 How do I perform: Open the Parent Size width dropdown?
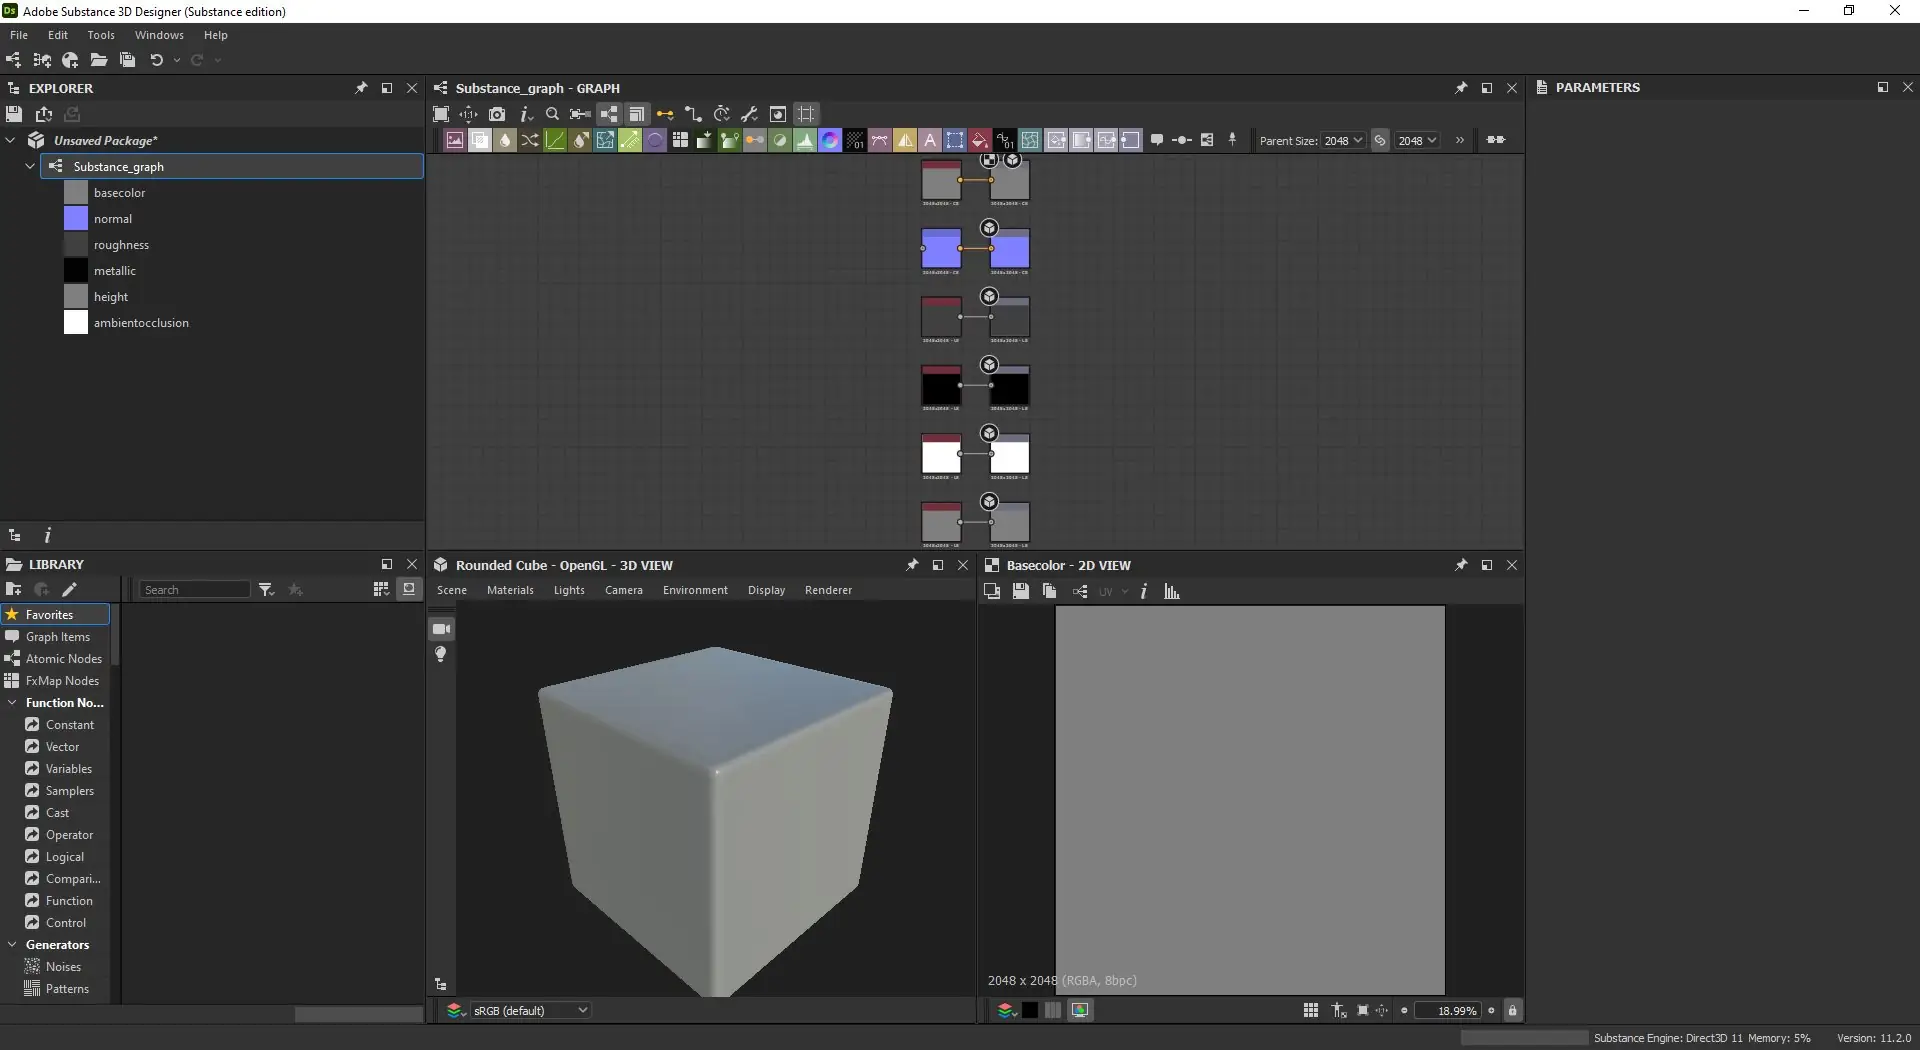tap(1343, 141)
